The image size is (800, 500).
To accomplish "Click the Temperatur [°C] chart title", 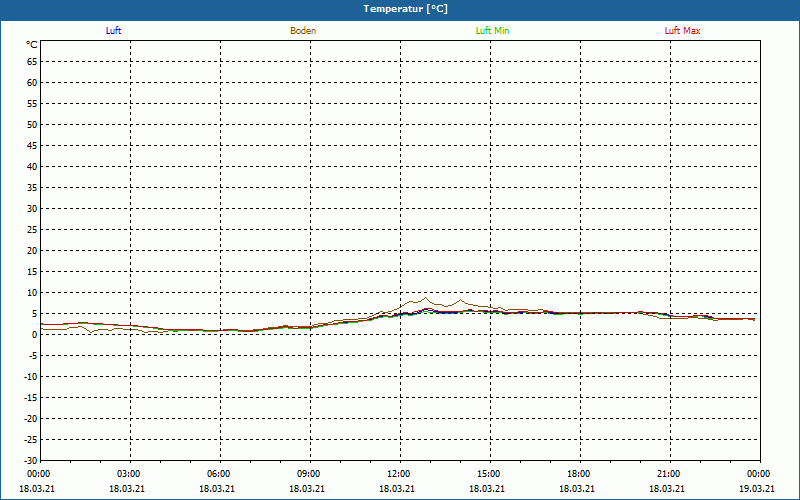I will (406, 9).
